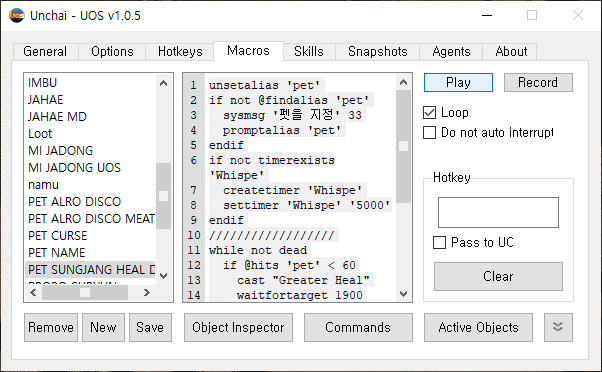Click code line promptalias 'pet'
This screenshot has height=372, width=602.
(x=282, y=131)
